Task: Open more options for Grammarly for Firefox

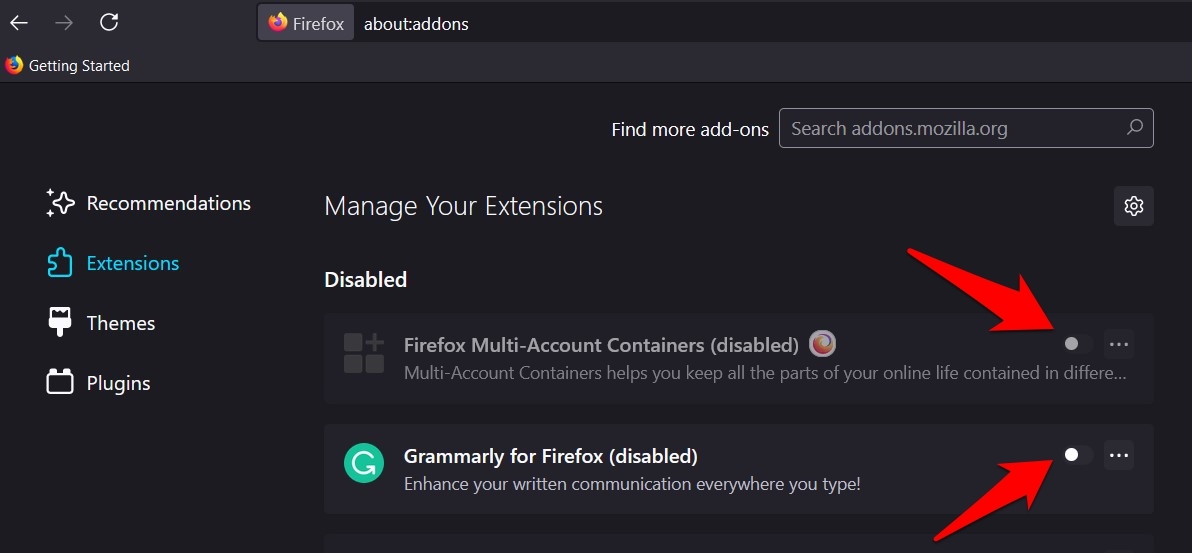Action: 1119,455
